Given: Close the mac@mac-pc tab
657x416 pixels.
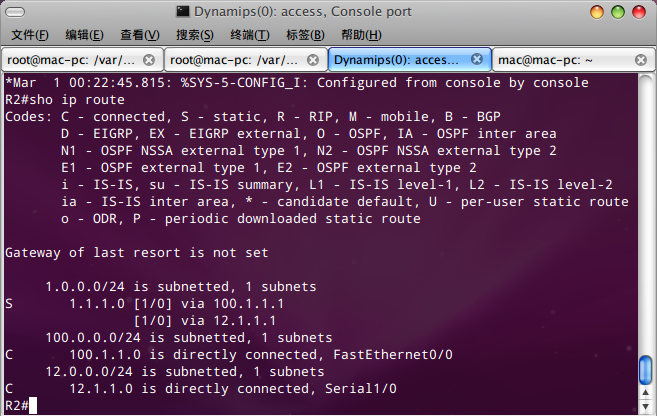Looking at the screenshot, I should pos(641,60).
